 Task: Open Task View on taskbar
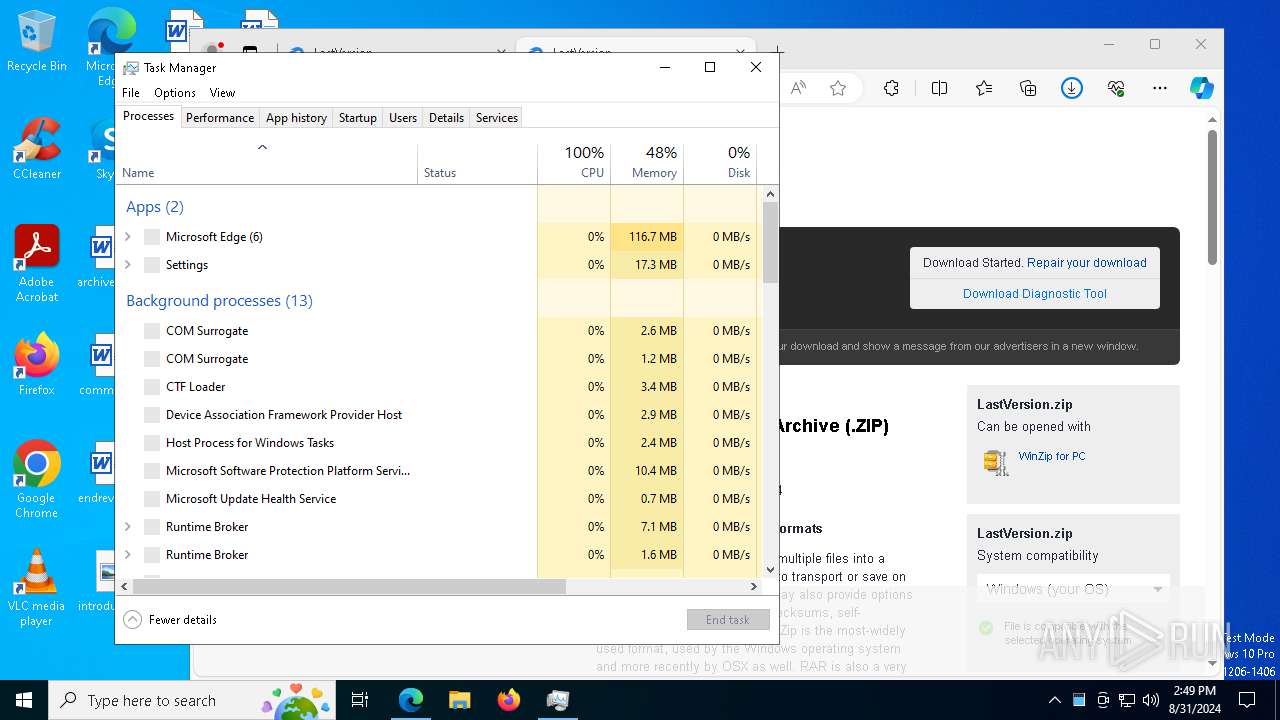[x=360, y=700]
